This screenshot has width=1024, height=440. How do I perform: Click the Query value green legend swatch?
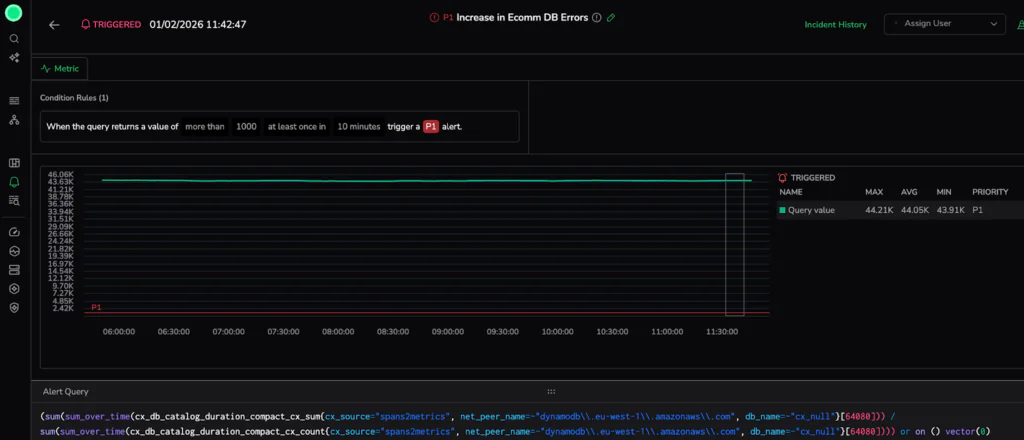[x=782, y=210]
